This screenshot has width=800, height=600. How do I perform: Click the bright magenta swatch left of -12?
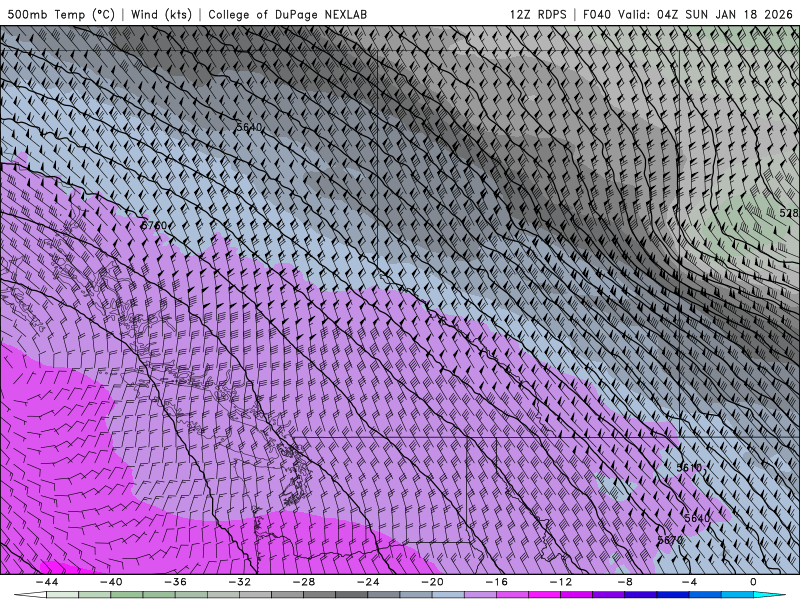(545, 595)
